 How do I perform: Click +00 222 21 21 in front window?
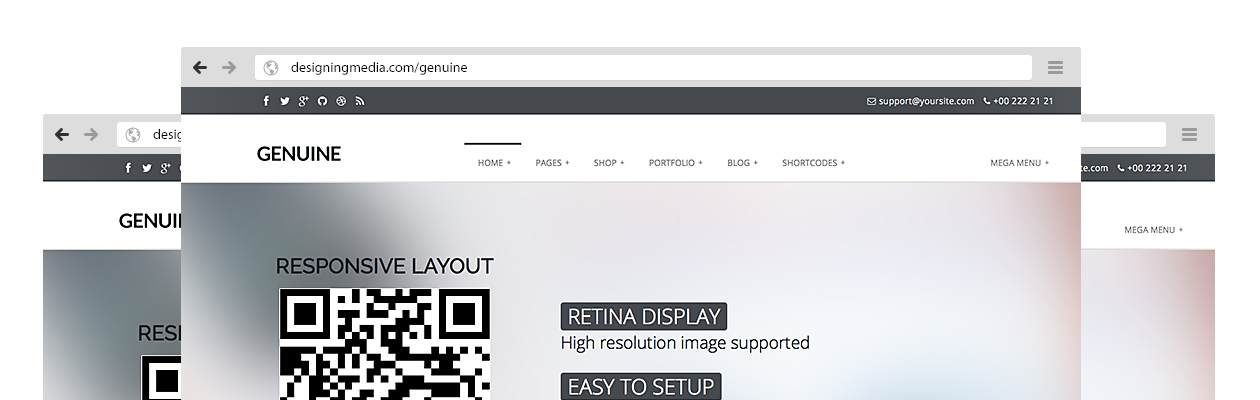pyautogui.click(x=1023, y=101)
